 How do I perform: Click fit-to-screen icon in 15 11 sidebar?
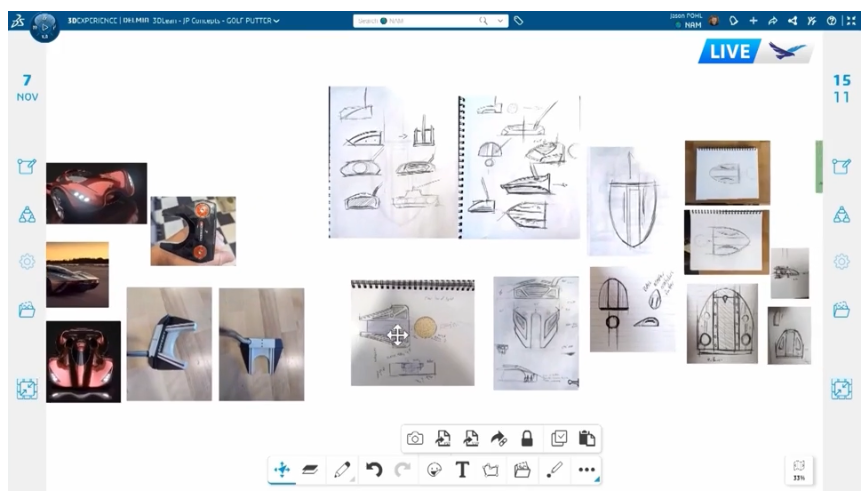click(841, 389)
